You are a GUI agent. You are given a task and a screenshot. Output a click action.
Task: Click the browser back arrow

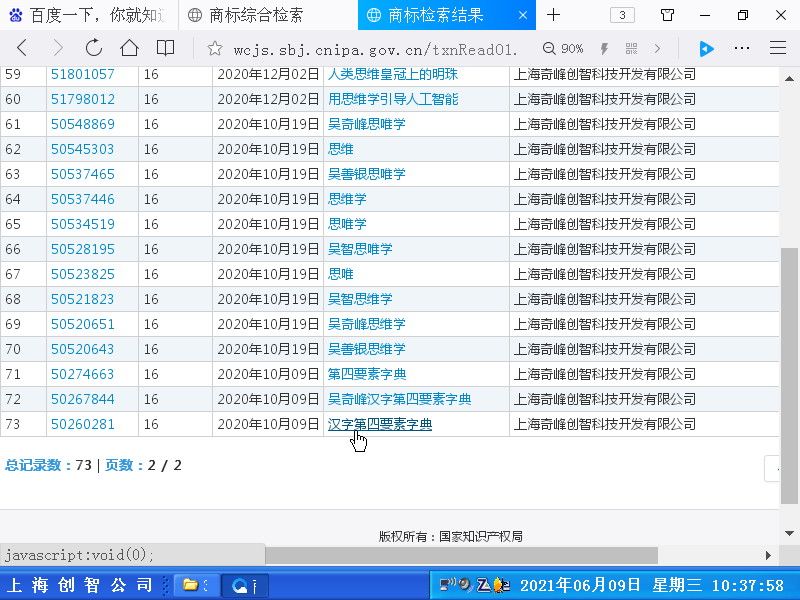tap(22, 48)
